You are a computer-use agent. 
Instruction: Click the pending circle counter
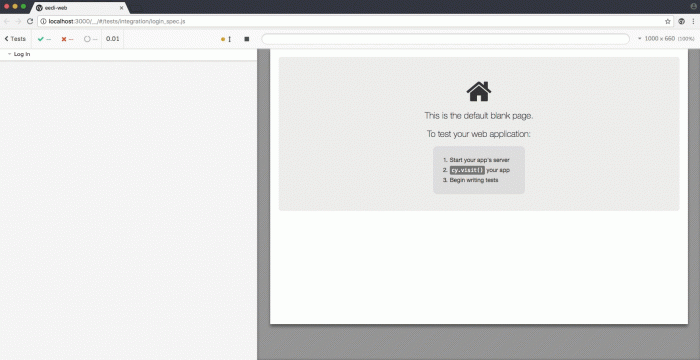click(91, 39)
